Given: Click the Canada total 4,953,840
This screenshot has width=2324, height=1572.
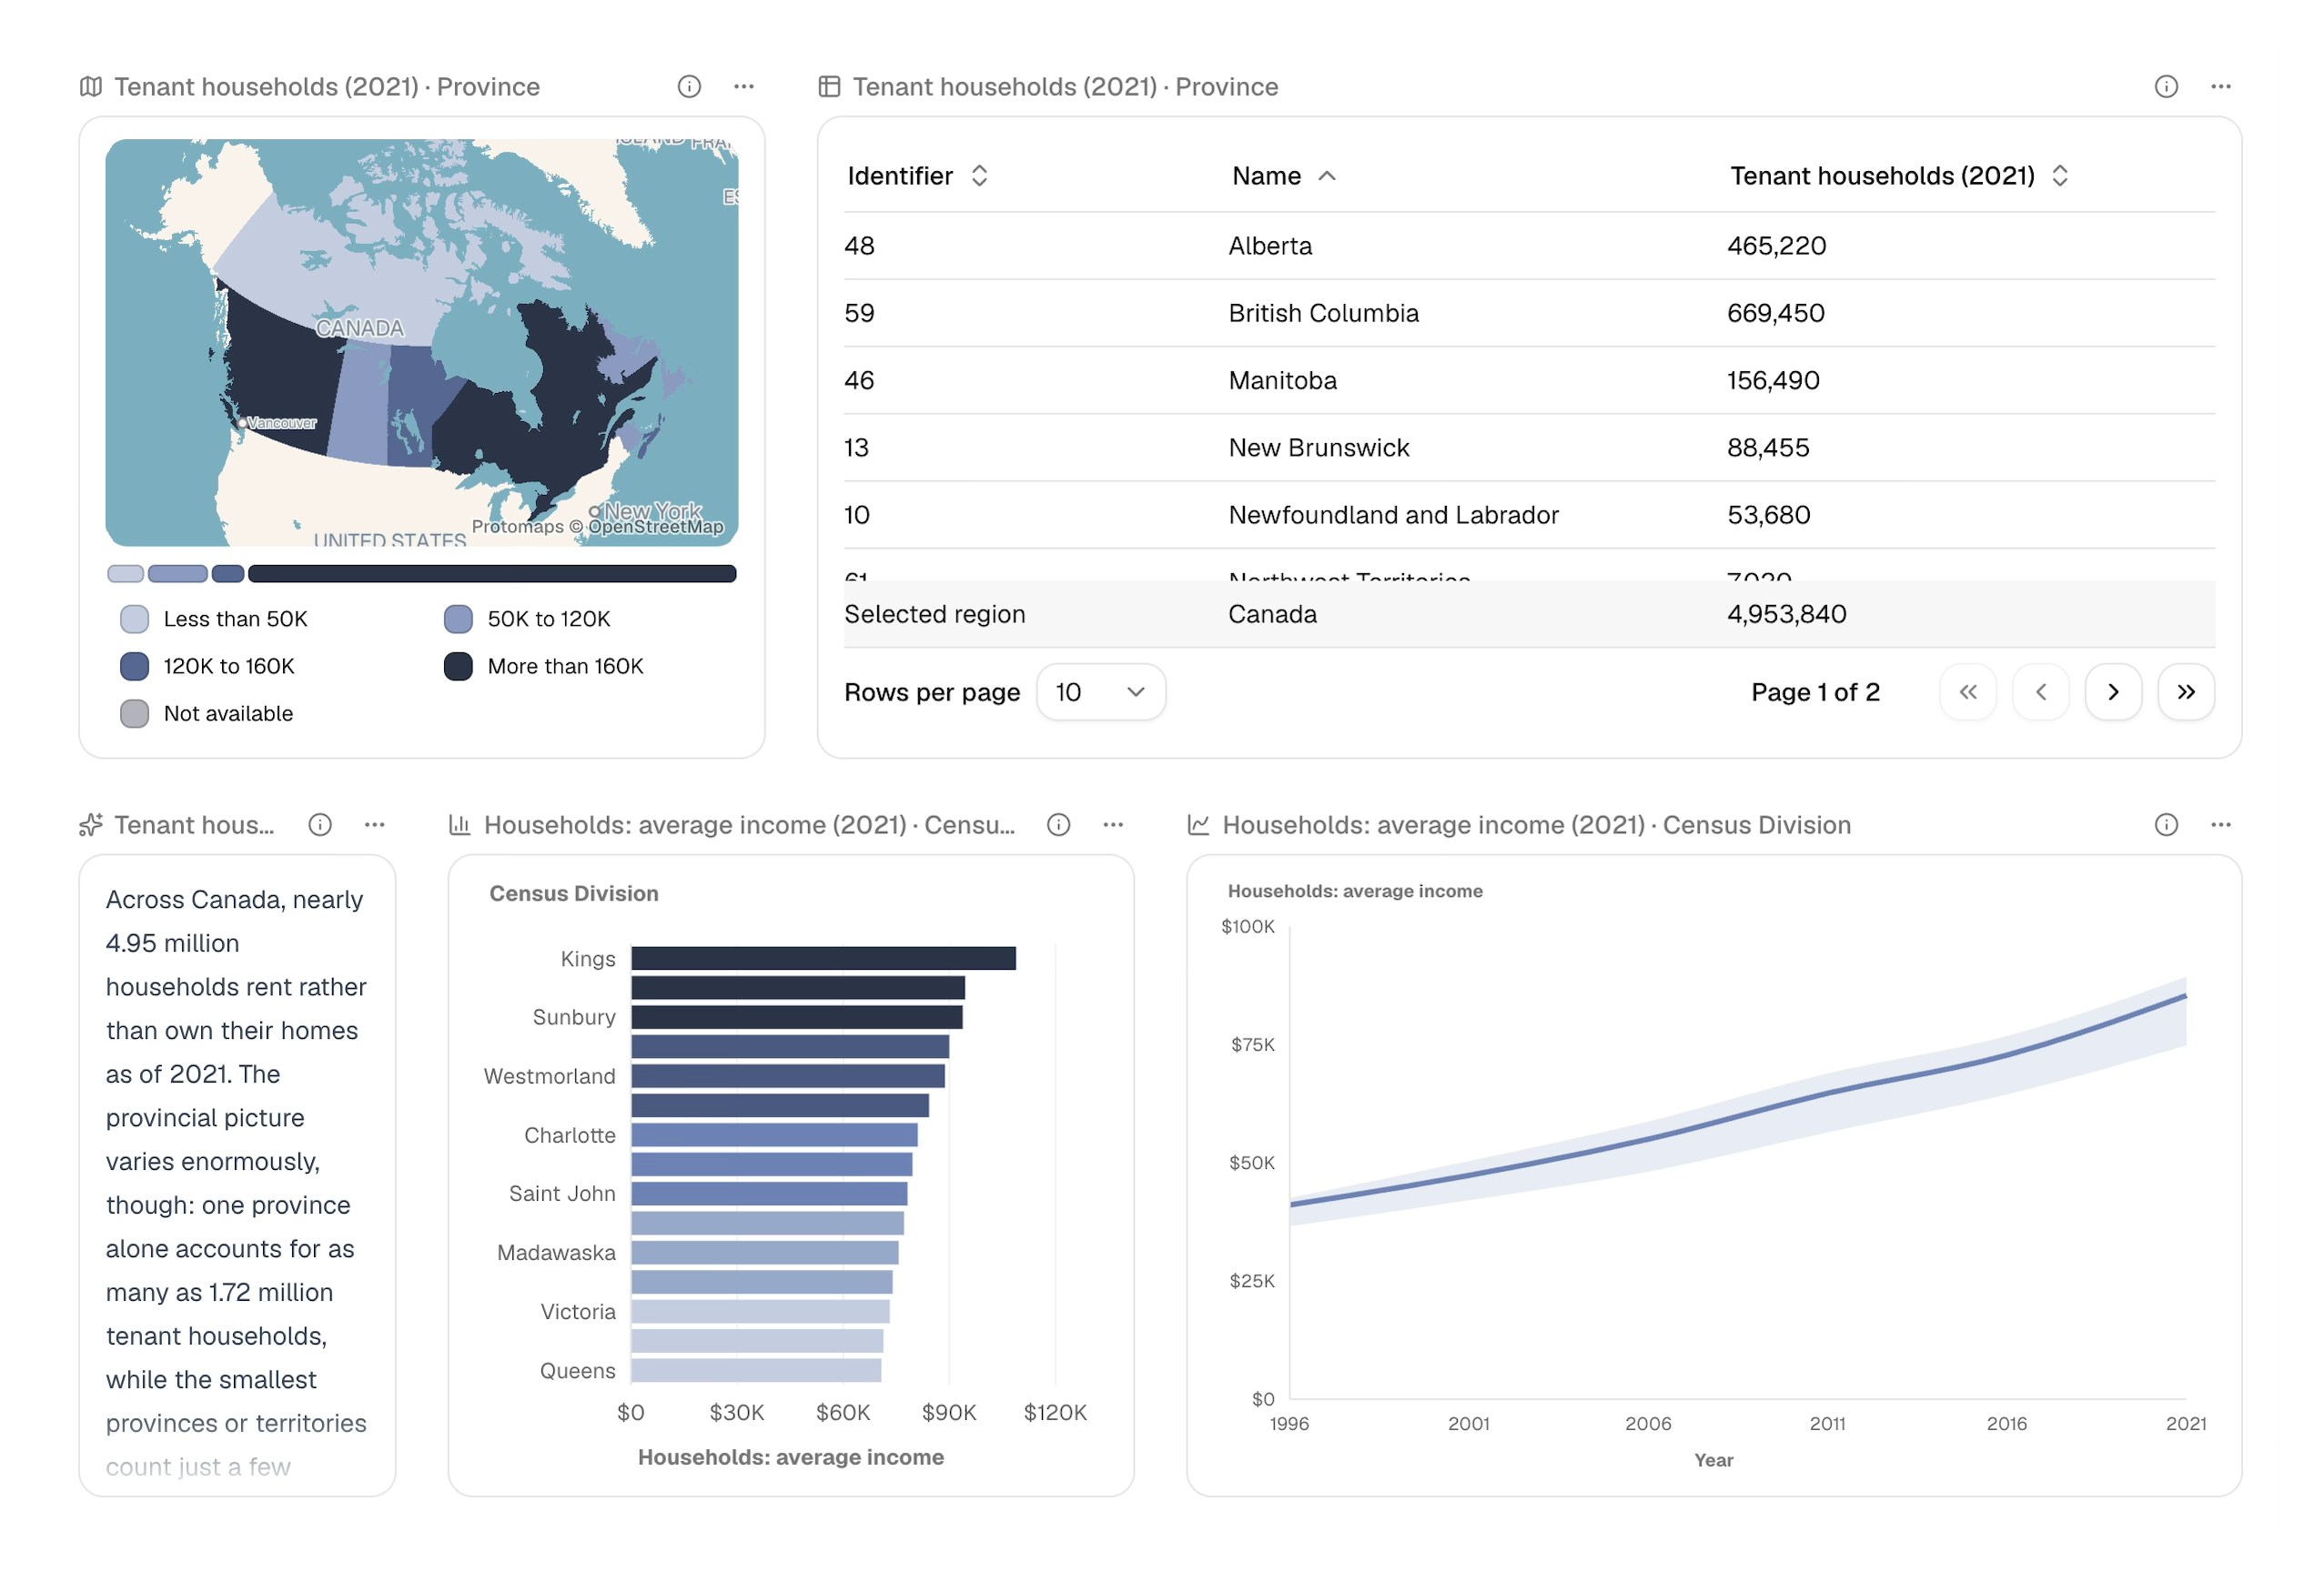Looking at the screenshot, I should click(x=1786, y=614).
